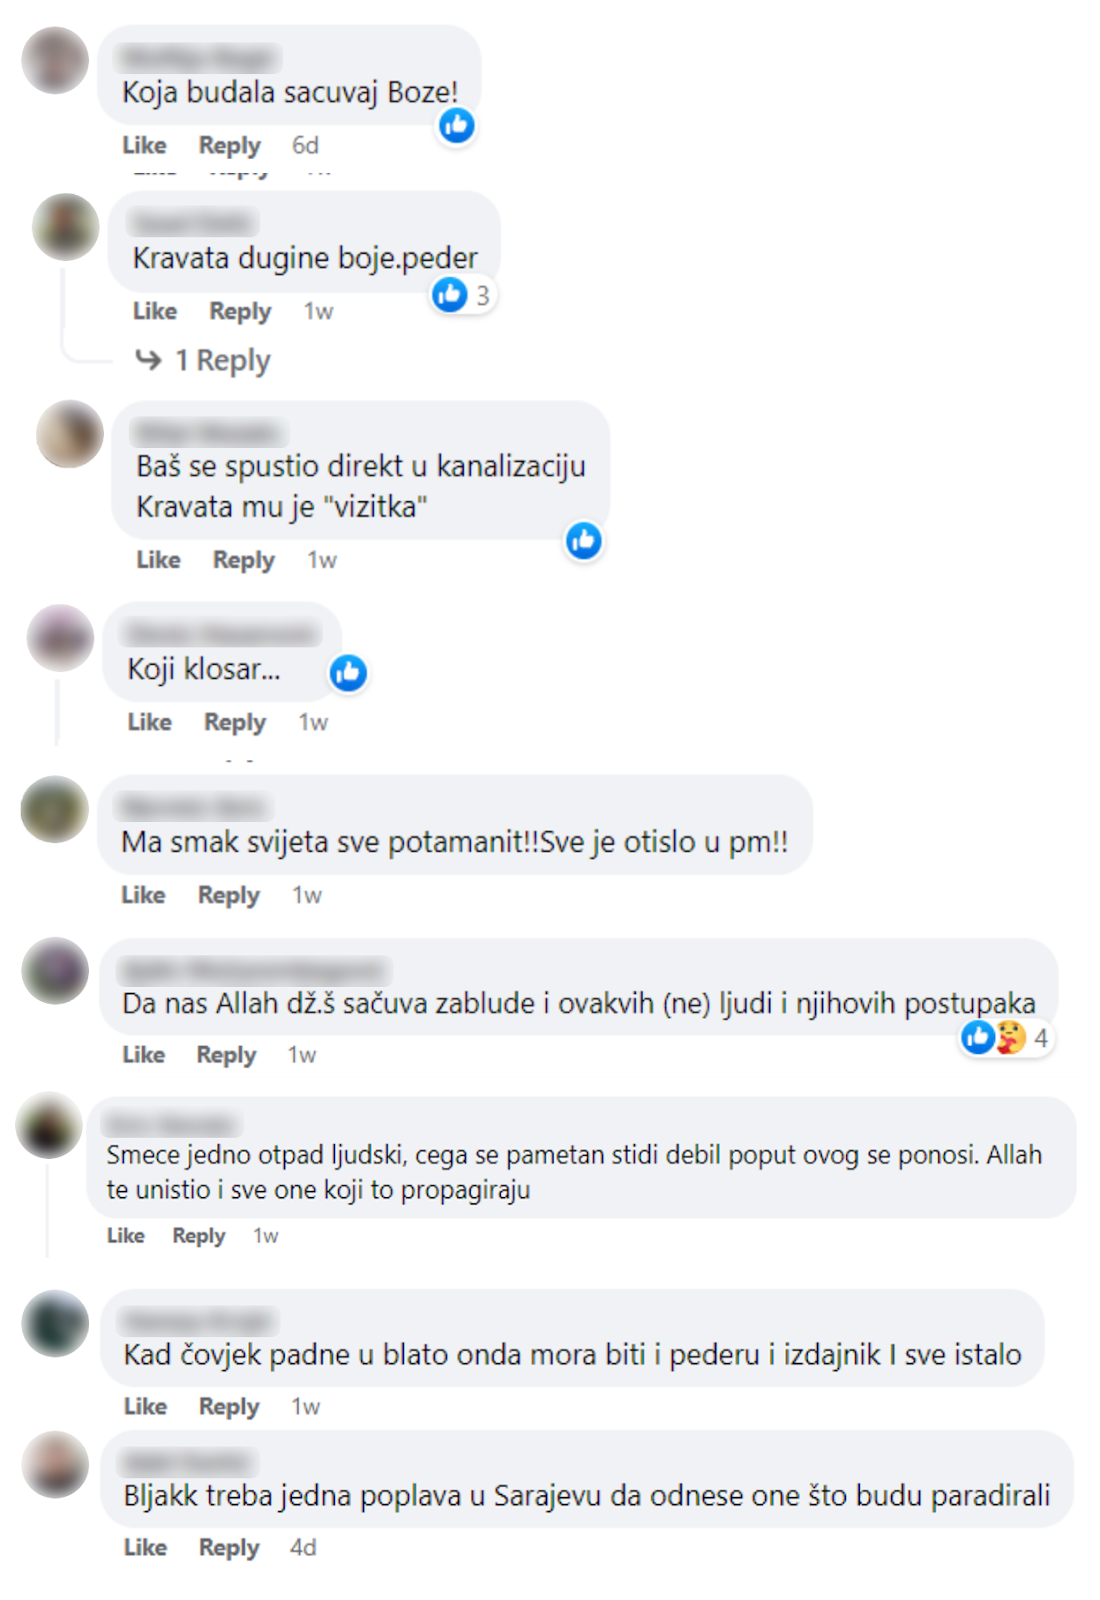Click thumbs-up reaction on 'kanalizaciju' comment
Screen dimensions: 1100x1600
coord(584,541)
